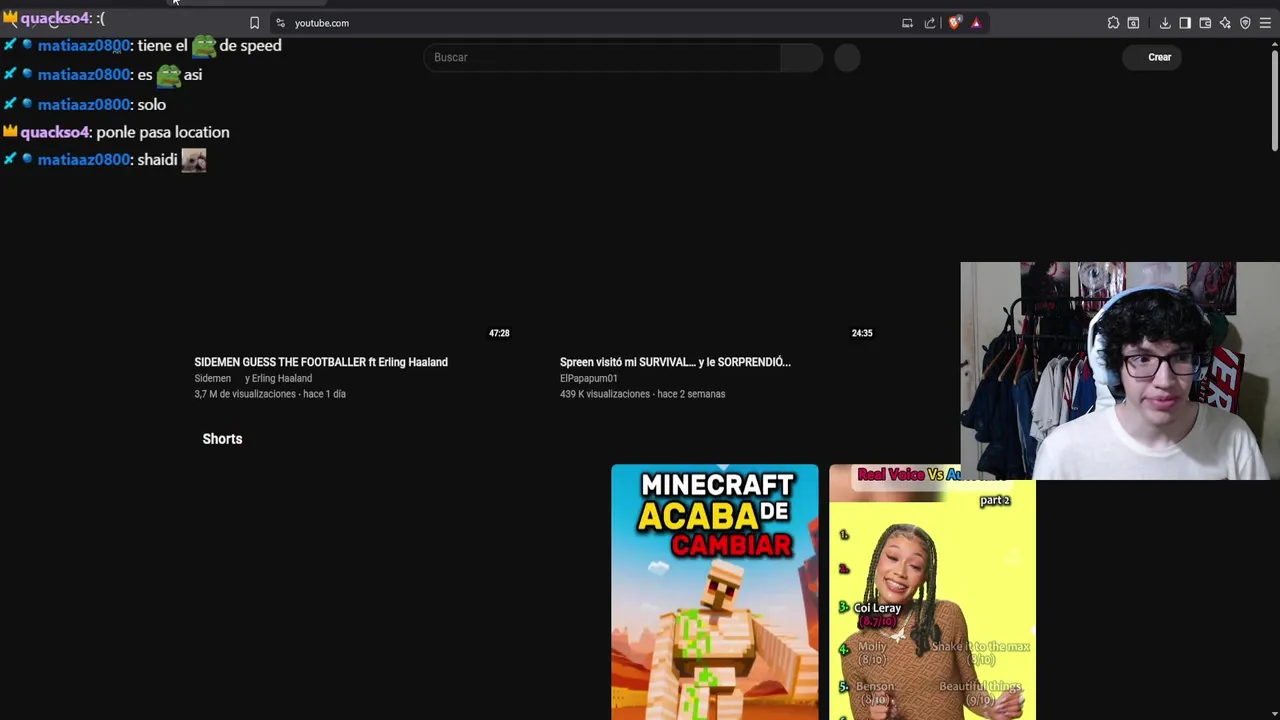This screenshot has width=1280, height=720.
Task: Click chat message 'ponle pasa location'
Action: click(x=163, y=132)
